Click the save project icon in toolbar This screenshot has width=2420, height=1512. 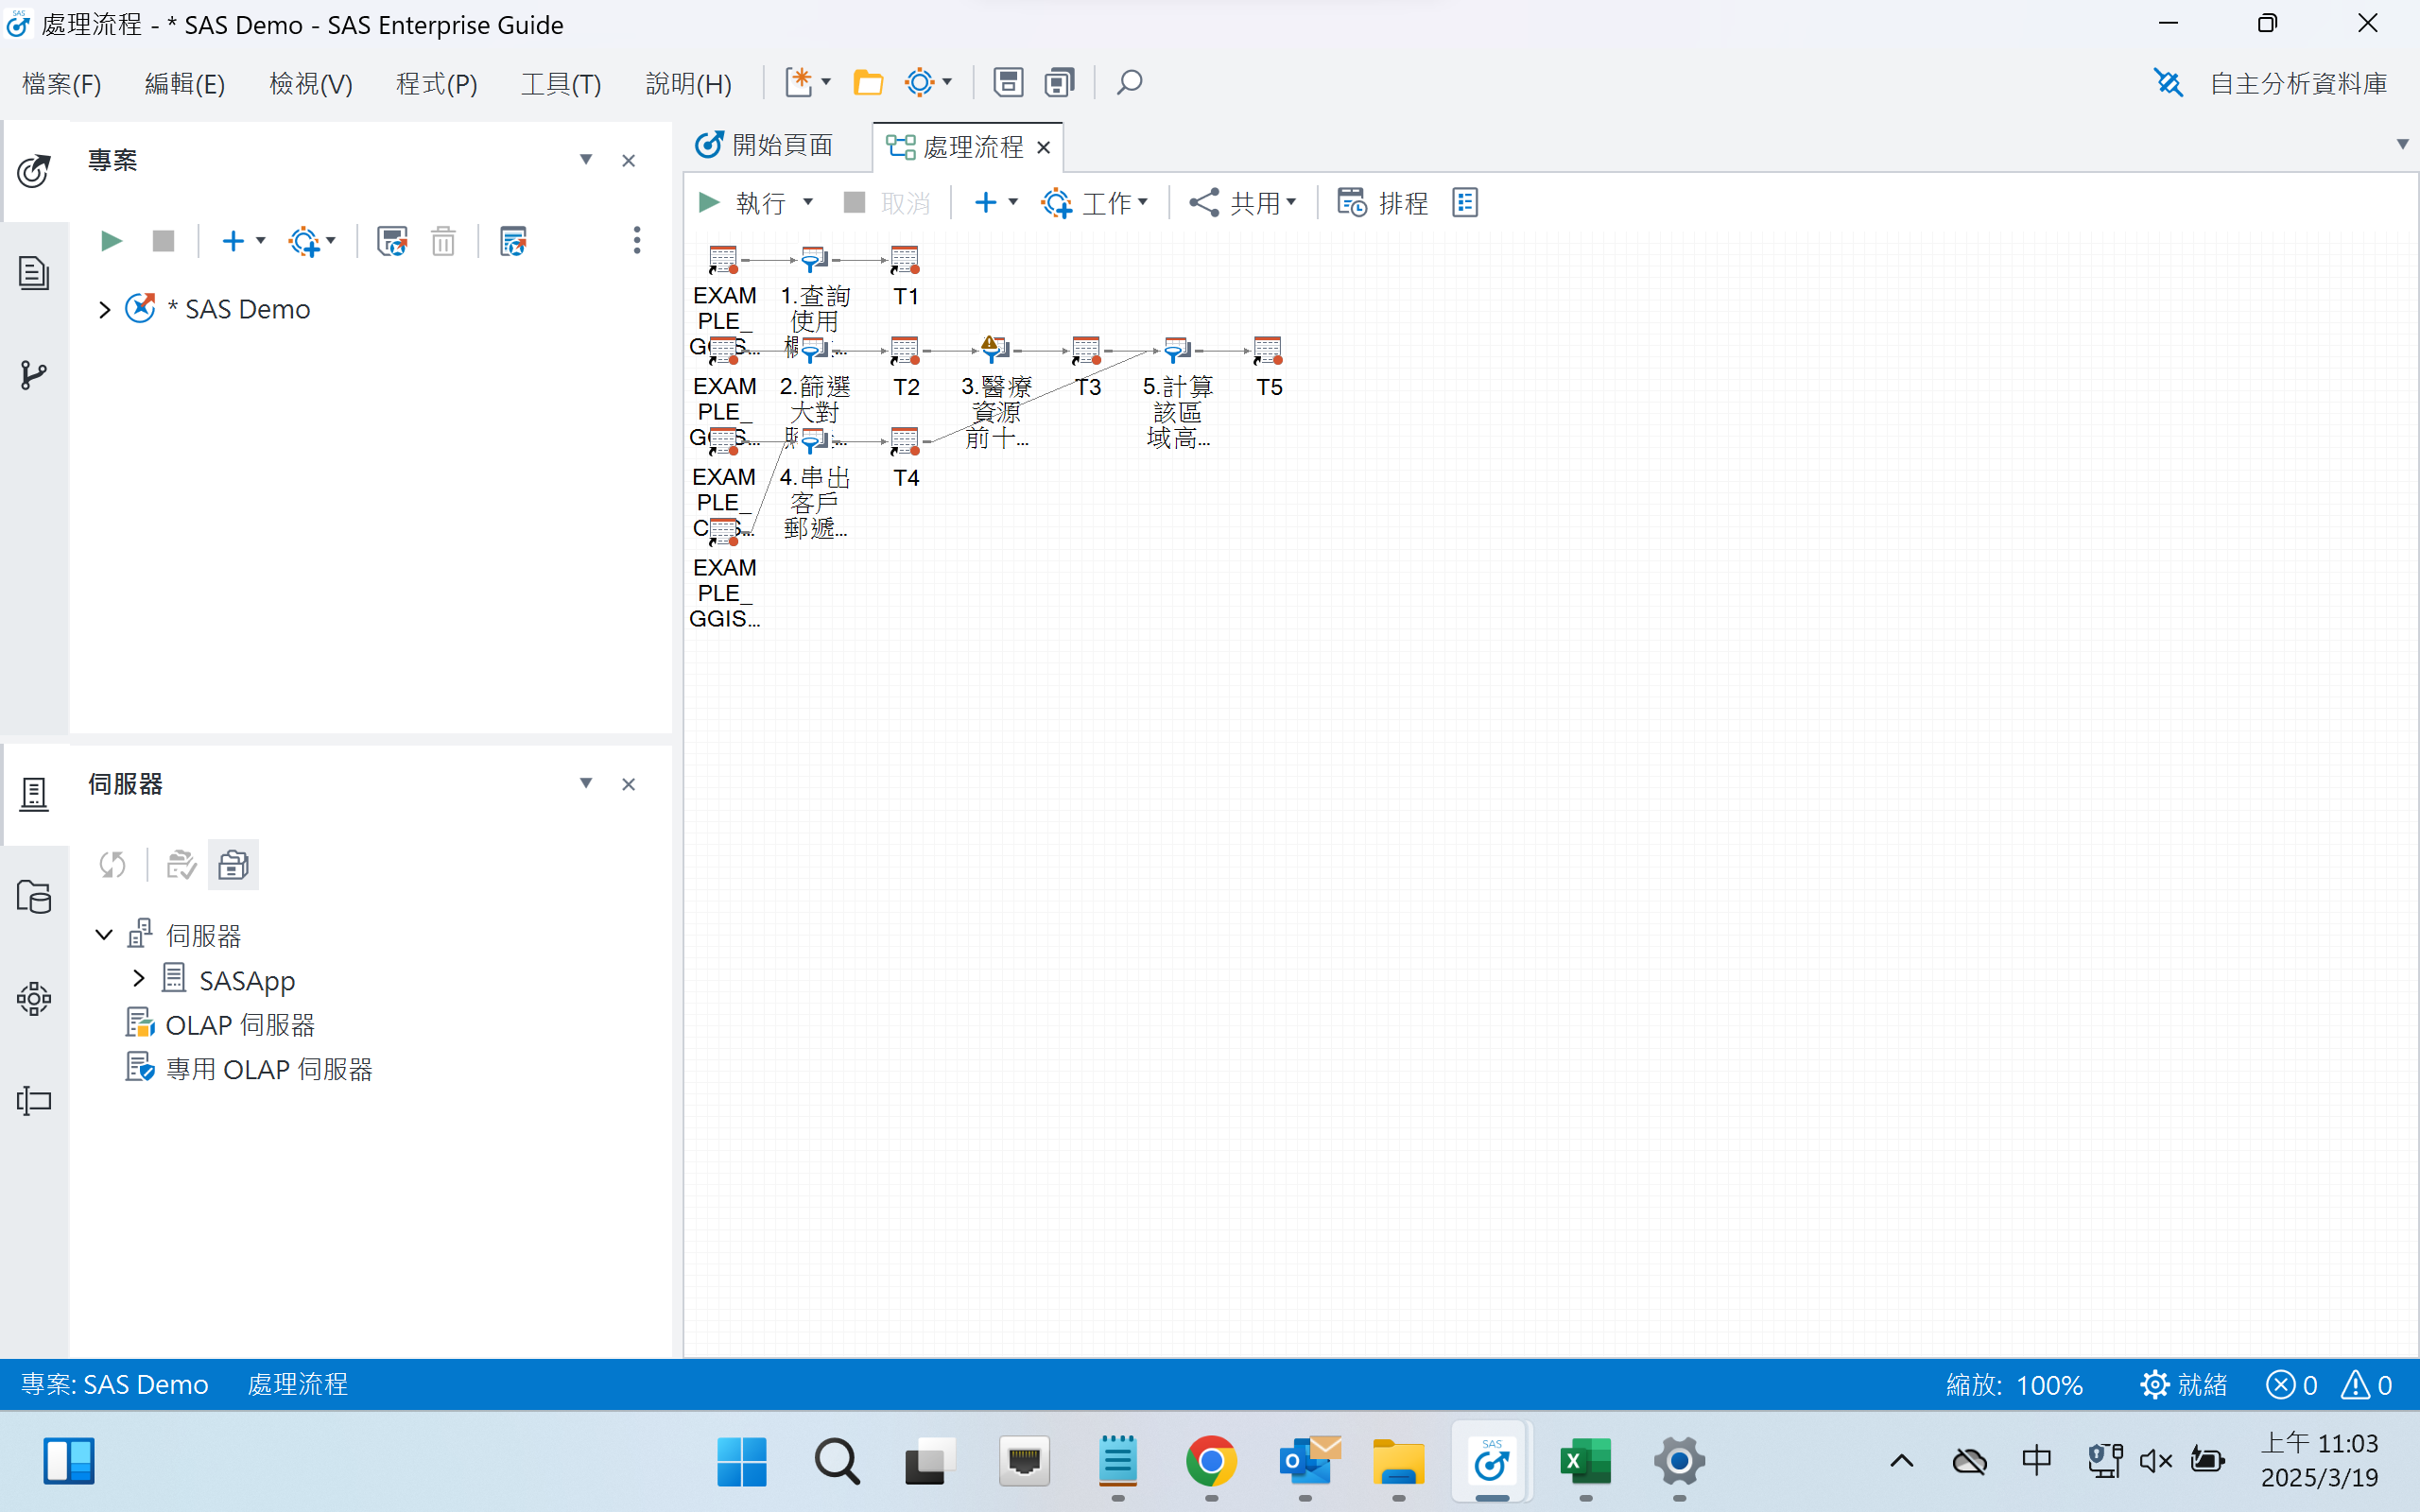click(x=1008, y=81)
